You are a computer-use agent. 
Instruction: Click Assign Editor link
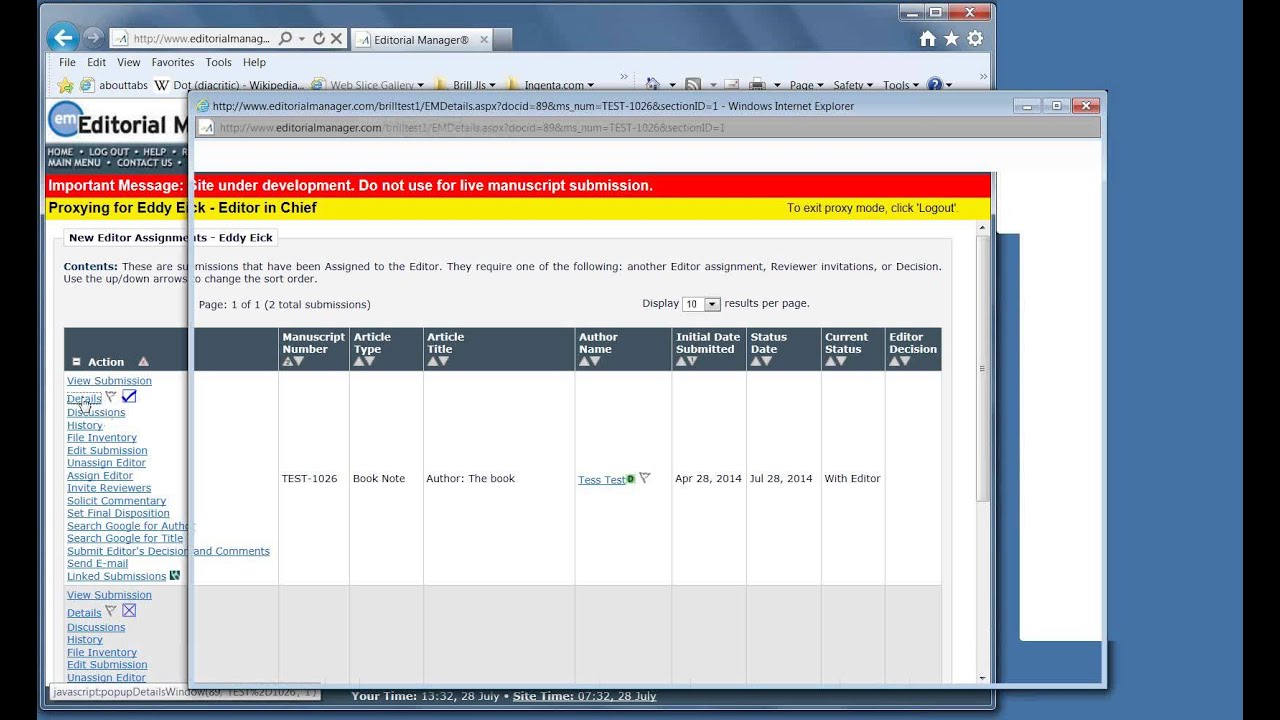(100, 475)
